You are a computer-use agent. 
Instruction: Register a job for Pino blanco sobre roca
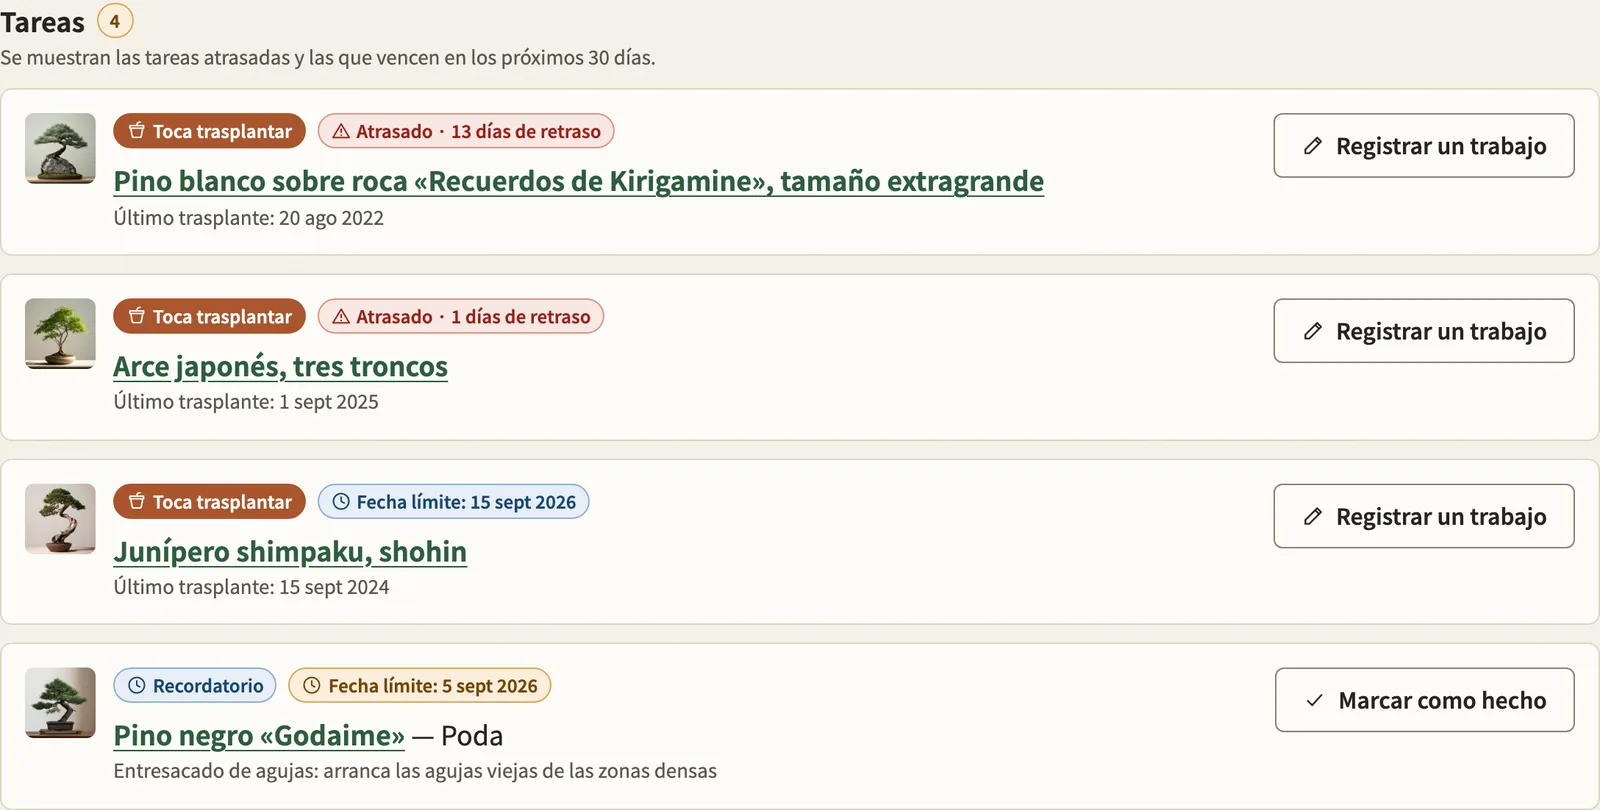(x=1424, y=146)
